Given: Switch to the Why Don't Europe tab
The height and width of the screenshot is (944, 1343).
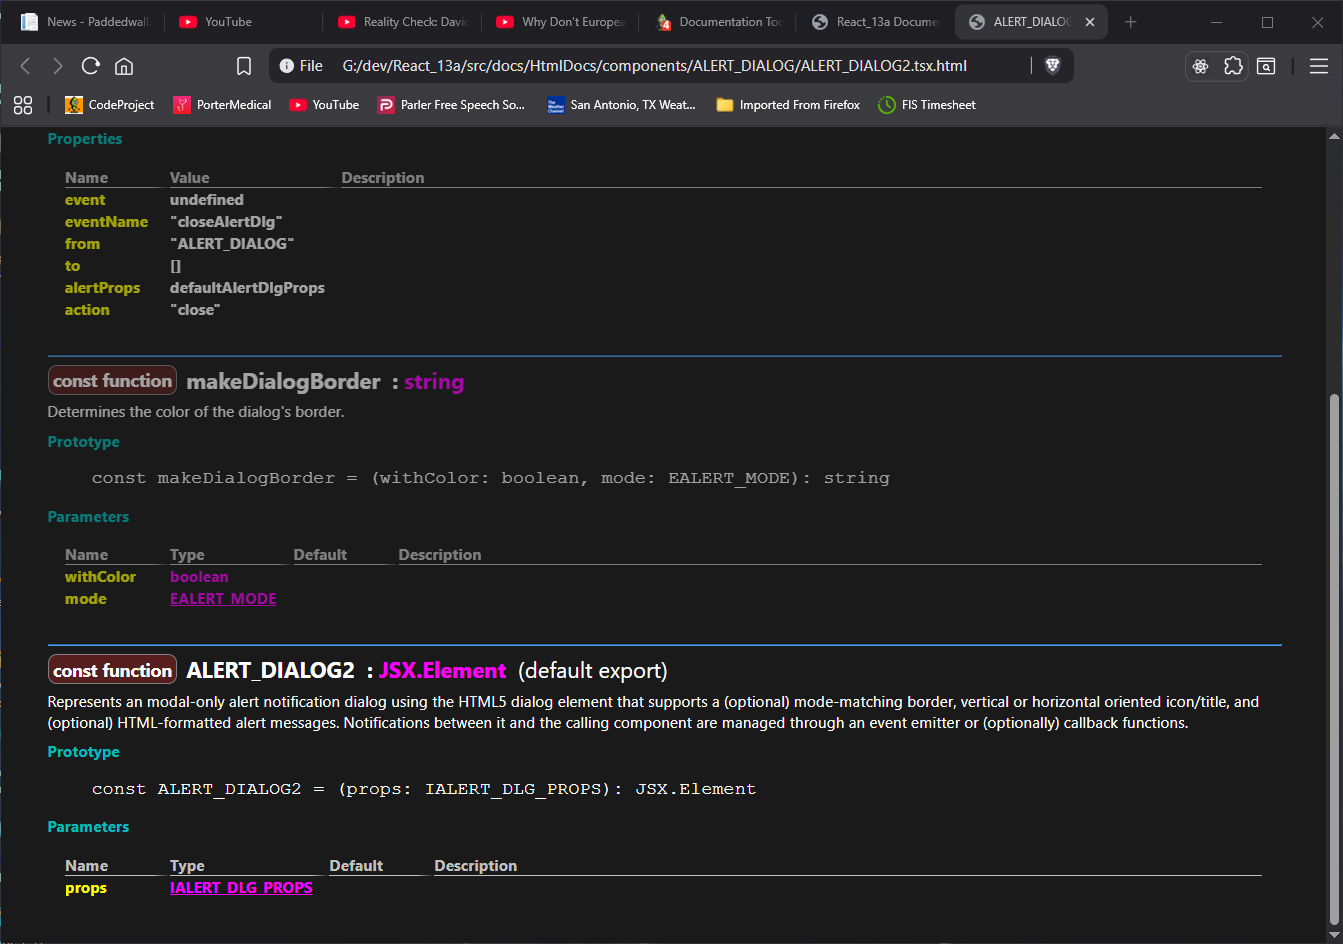Looking at the screenshot, I should click(560, 22).
